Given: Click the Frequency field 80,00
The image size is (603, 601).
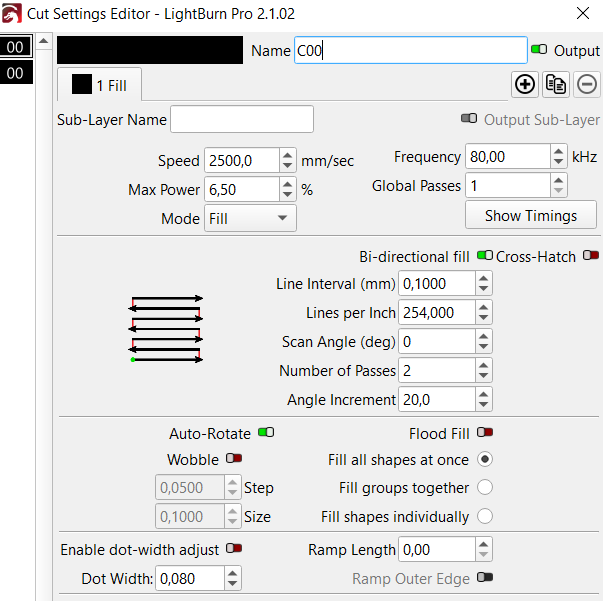Looking at the screenshot, I should click(508, 156).
